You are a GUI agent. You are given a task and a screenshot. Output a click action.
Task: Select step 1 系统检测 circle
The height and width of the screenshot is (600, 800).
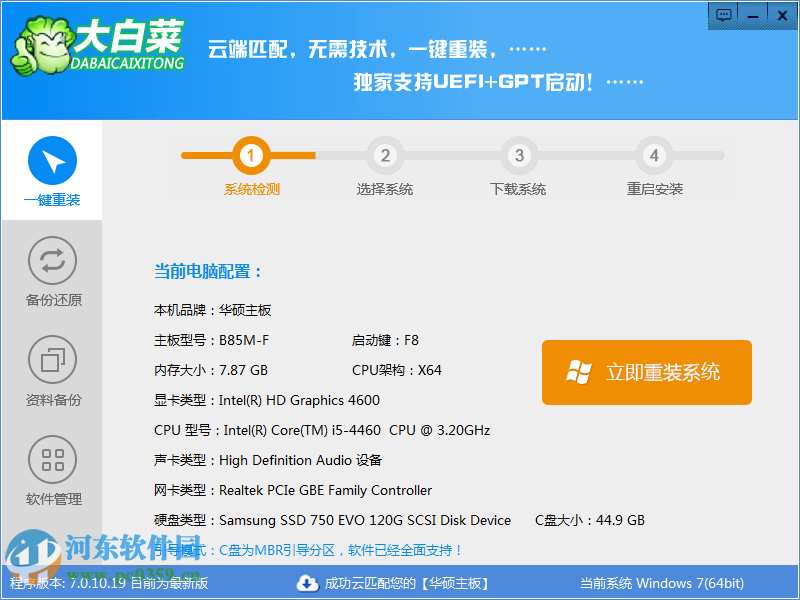click(251, 155)
